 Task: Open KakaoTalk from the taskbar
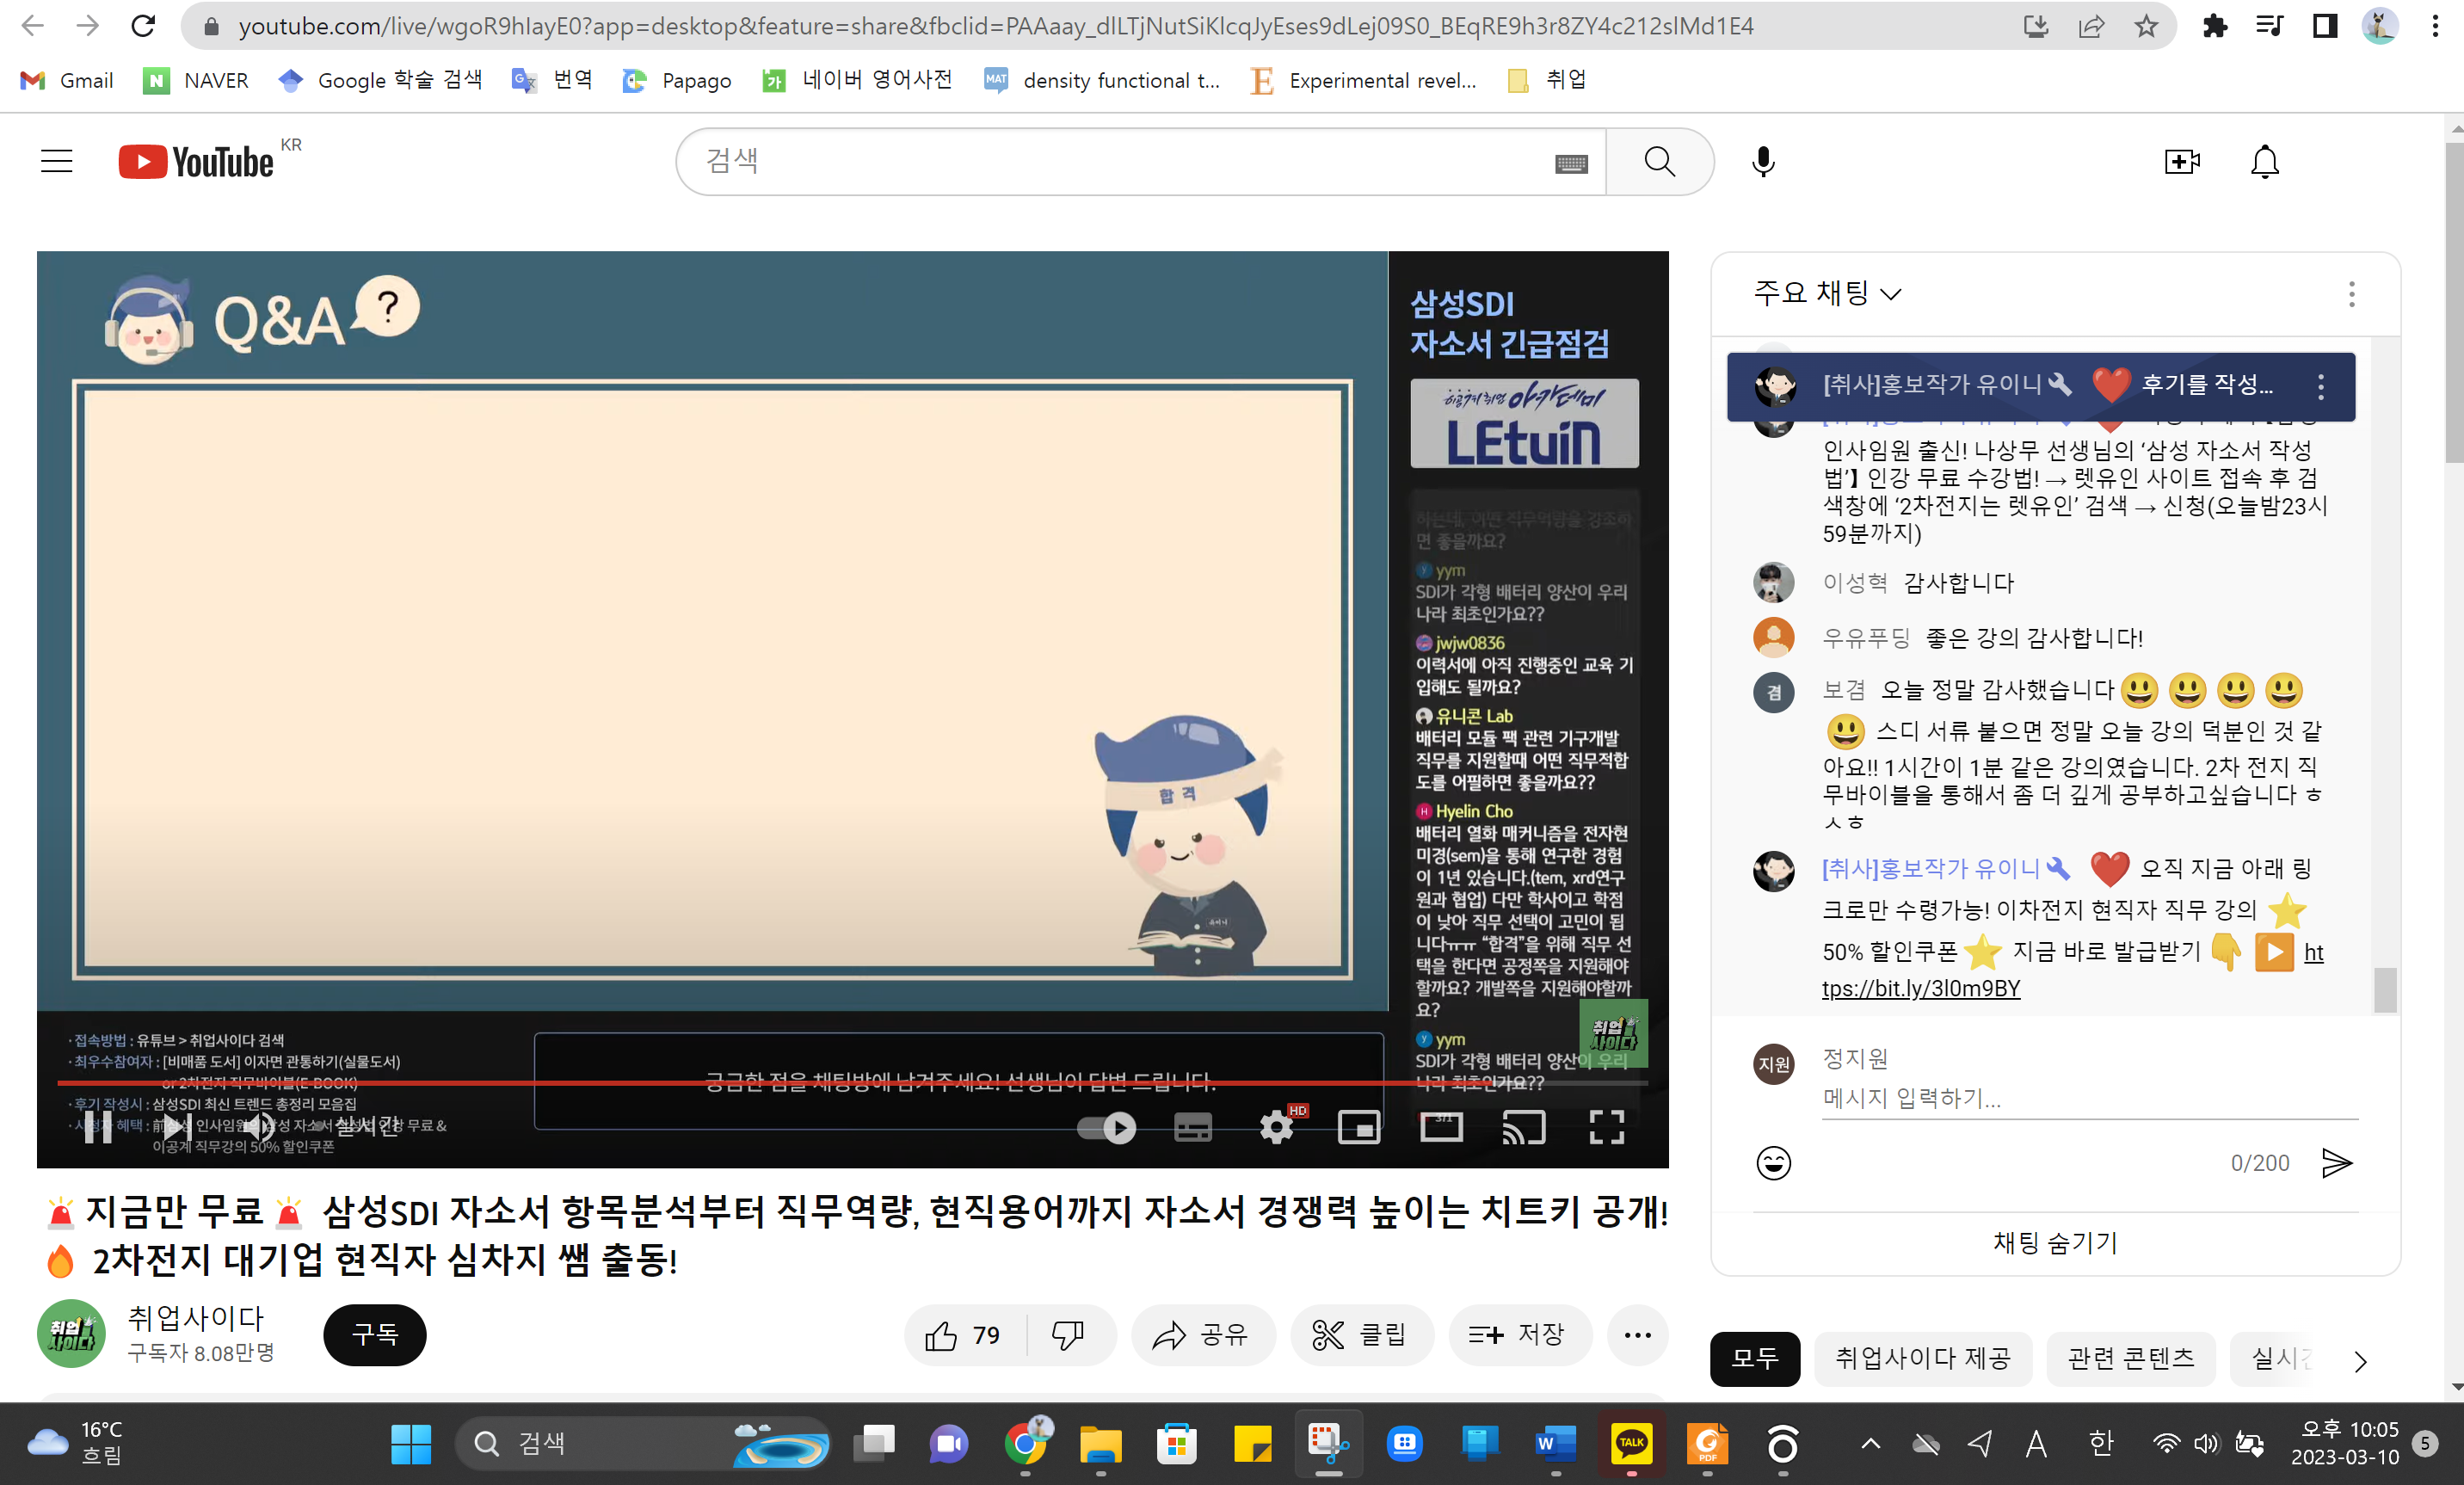[x=1631, y=1443]
